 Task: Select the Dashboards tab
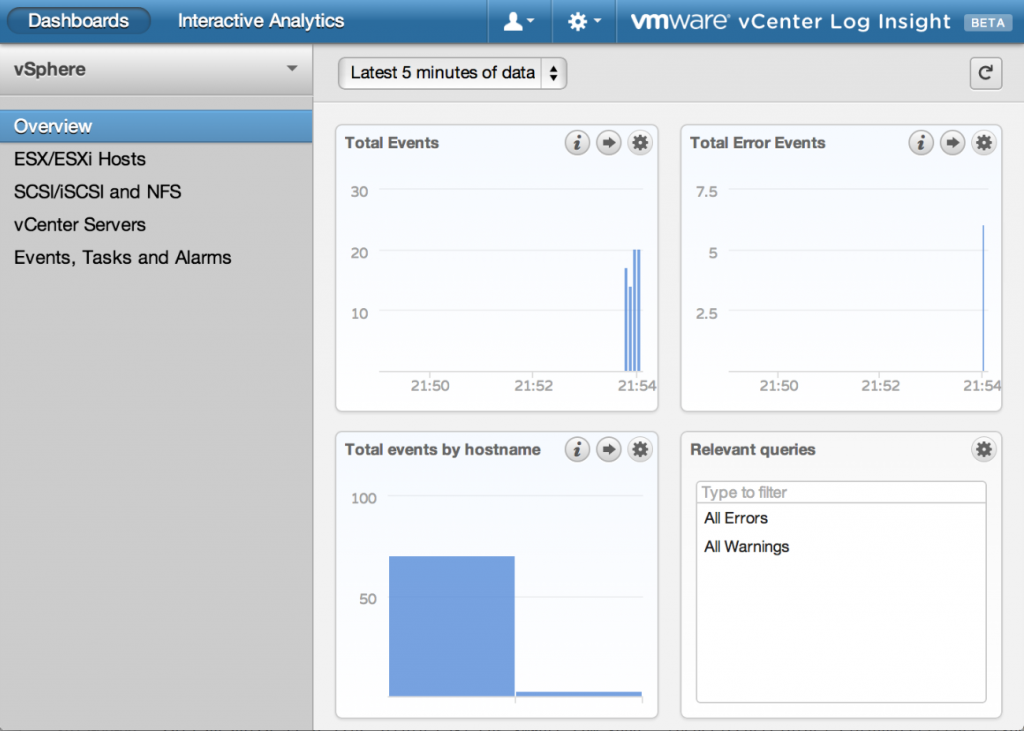click(x=78, y=20)
